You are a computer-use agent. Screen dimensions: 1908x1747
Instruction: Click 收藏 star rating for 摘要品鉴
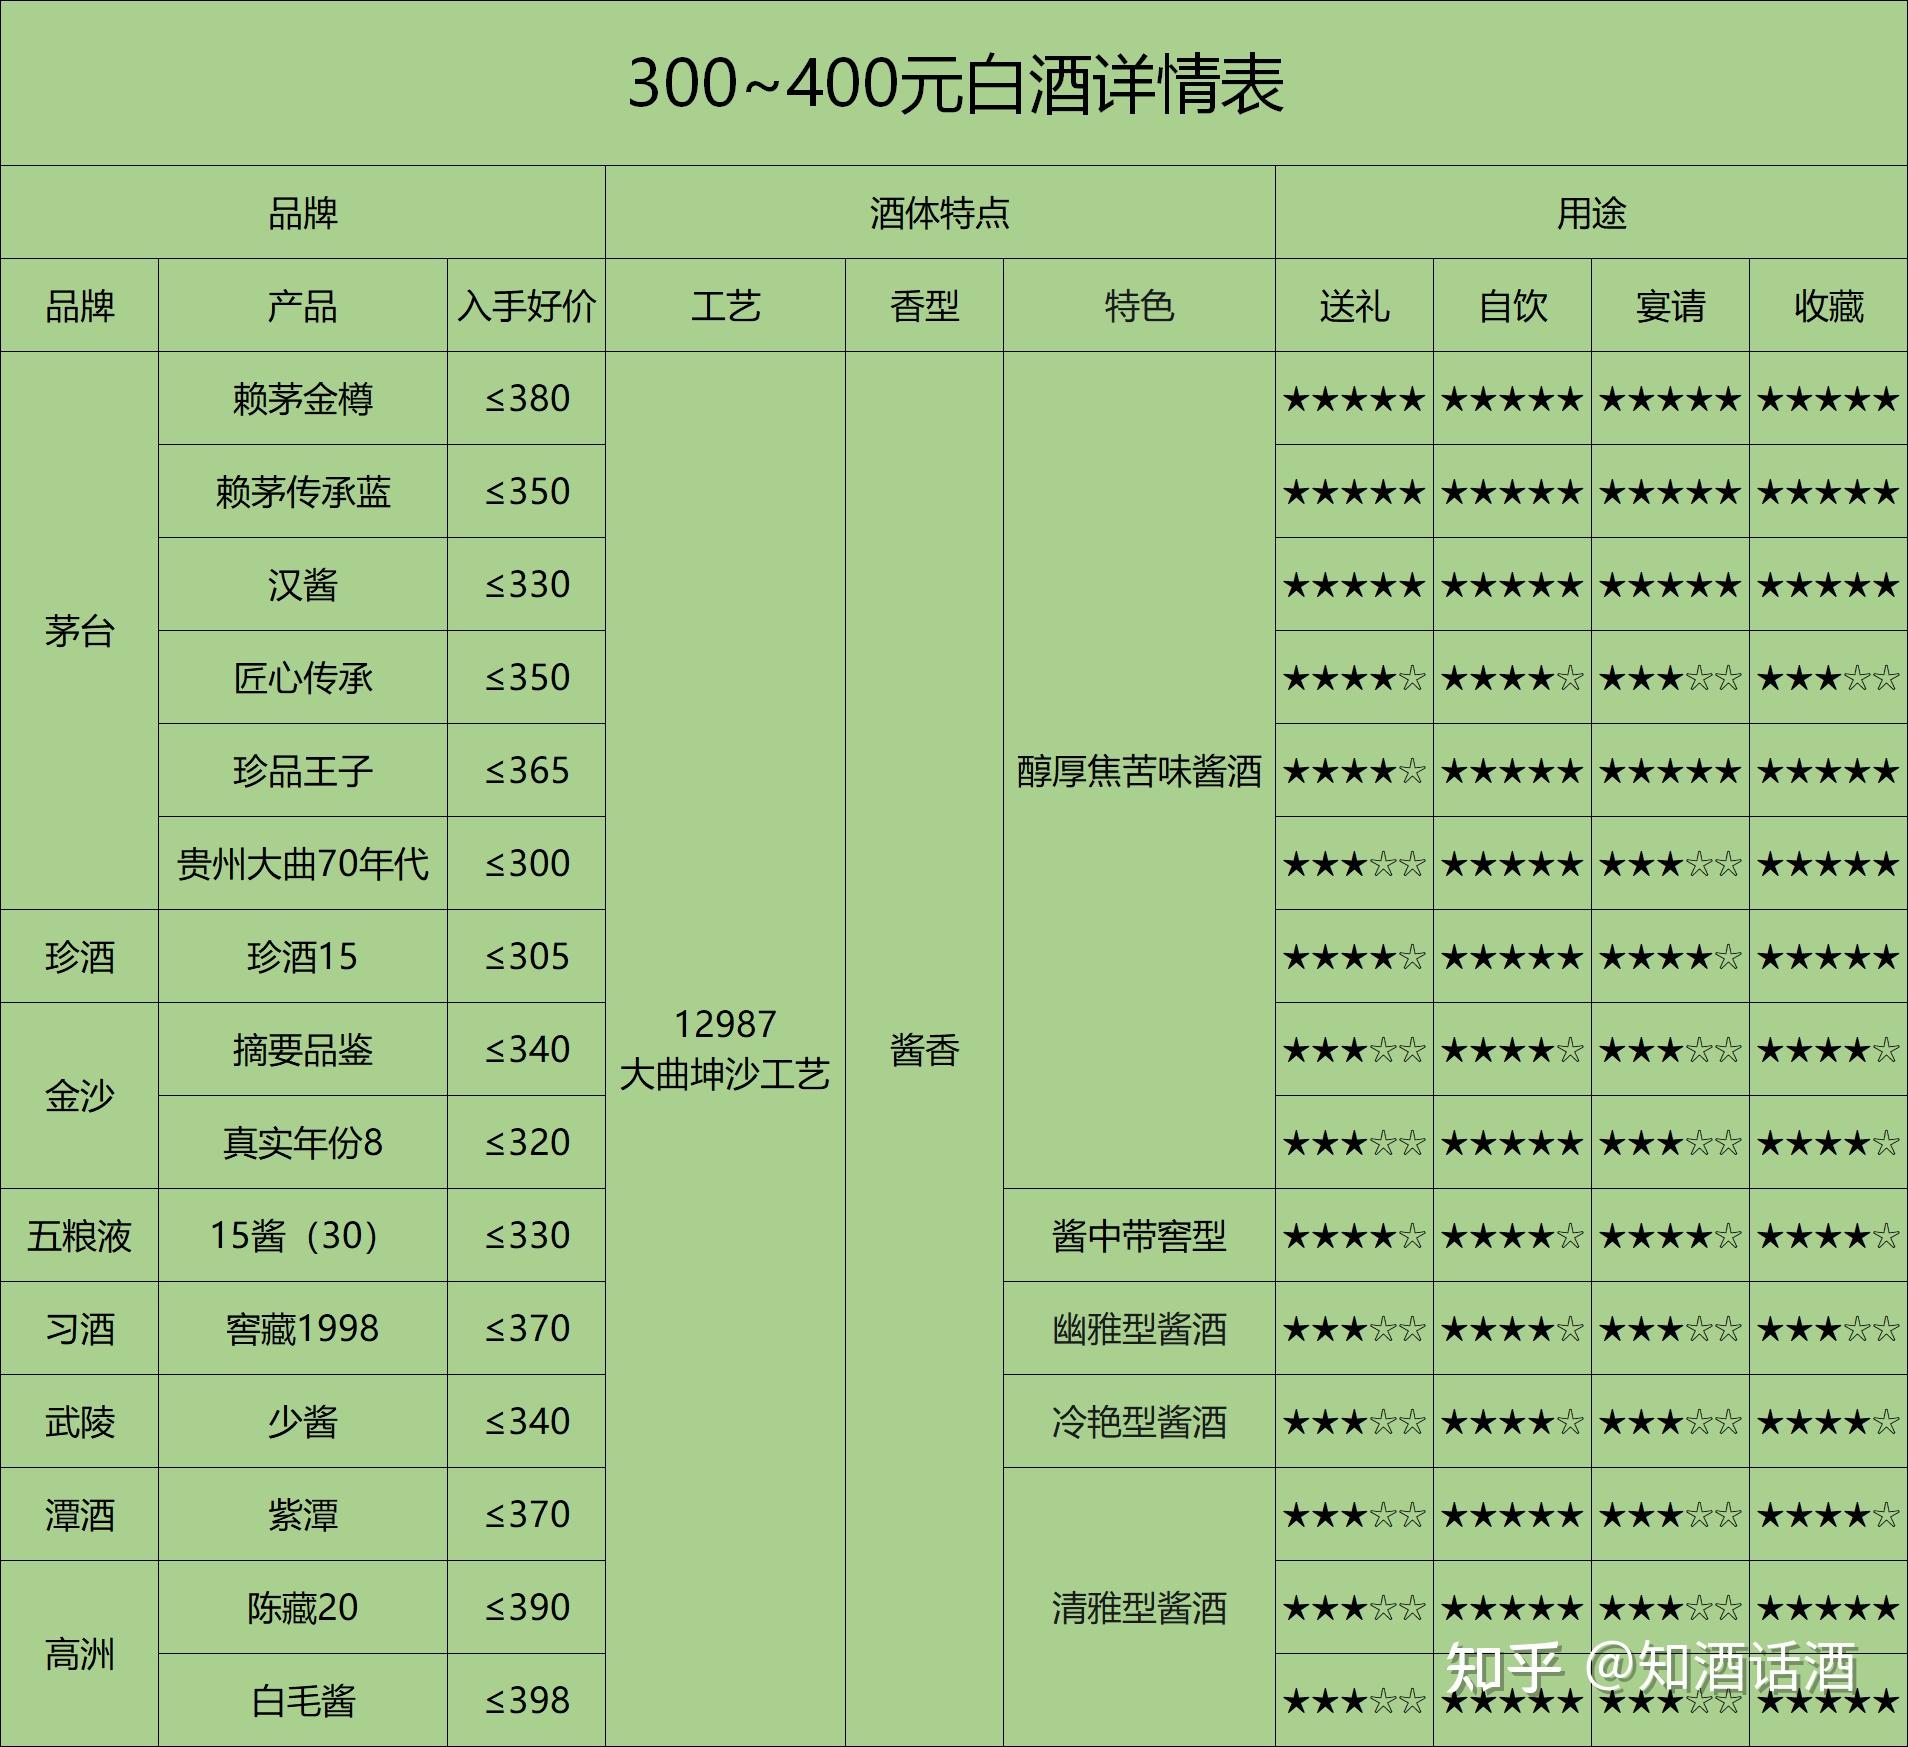pyautogui.click(x=1828, y=1050)
